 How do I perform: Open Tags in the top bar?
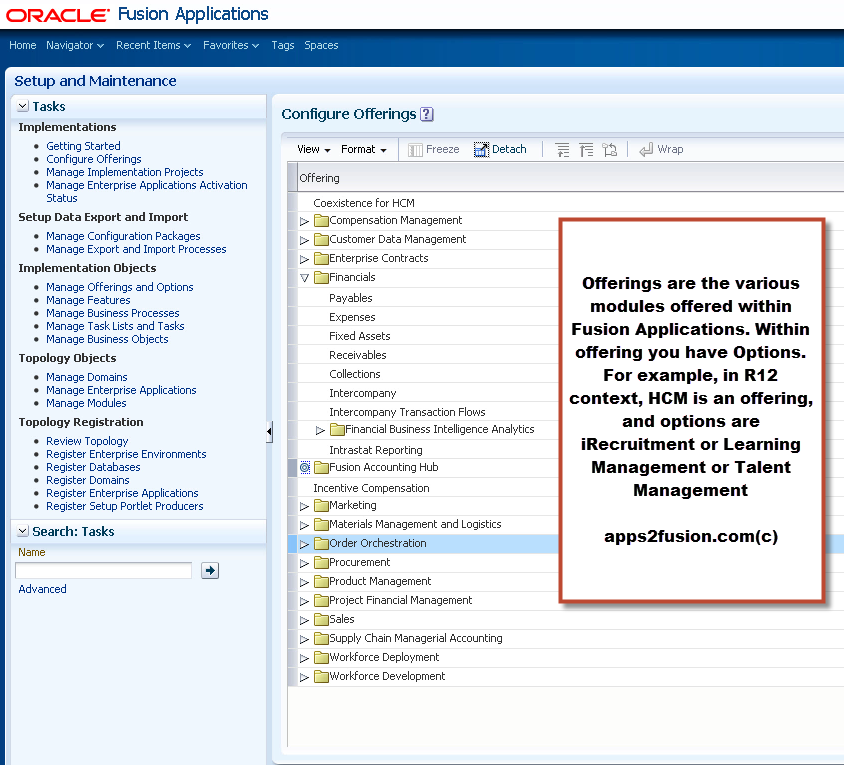283,45
